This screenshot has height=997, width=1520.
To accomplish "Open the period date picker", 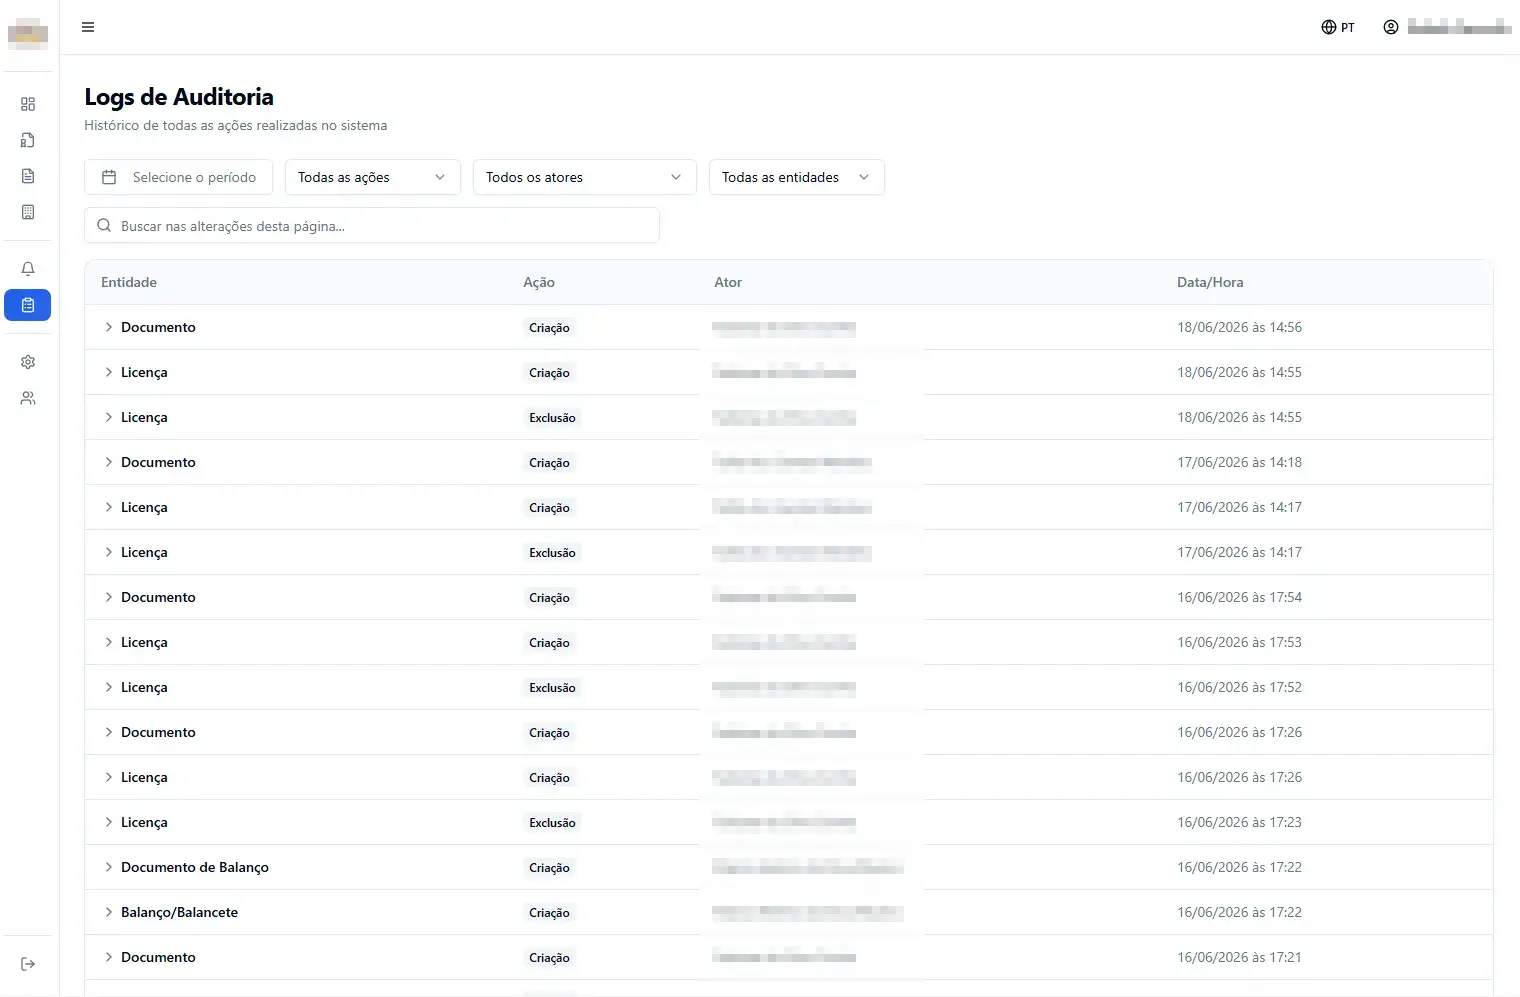I will point(178,177).
